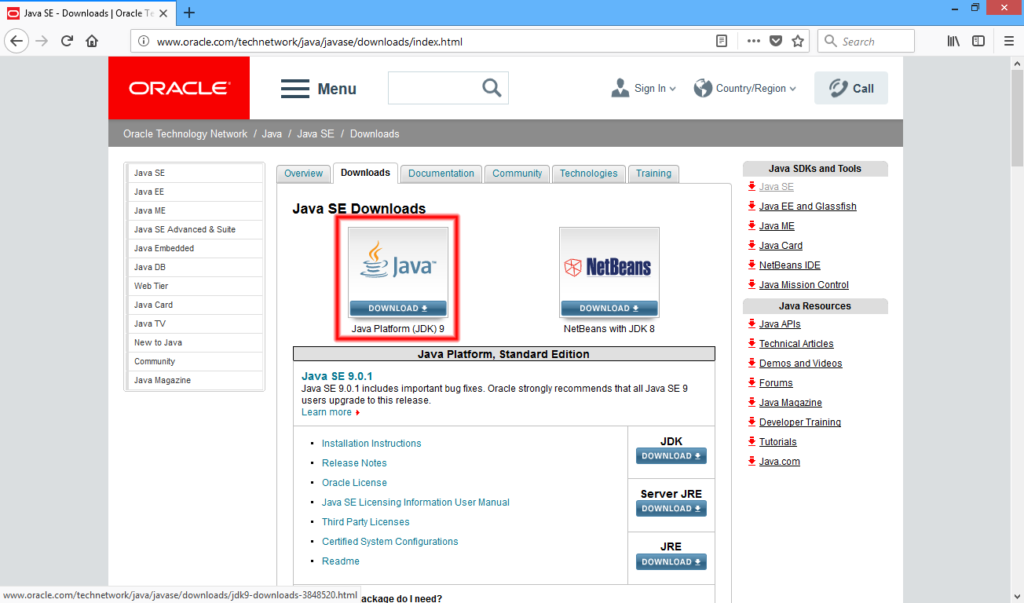Switch to the Community tab
The image size is (1024, 603).
click(x=517, y=174)
